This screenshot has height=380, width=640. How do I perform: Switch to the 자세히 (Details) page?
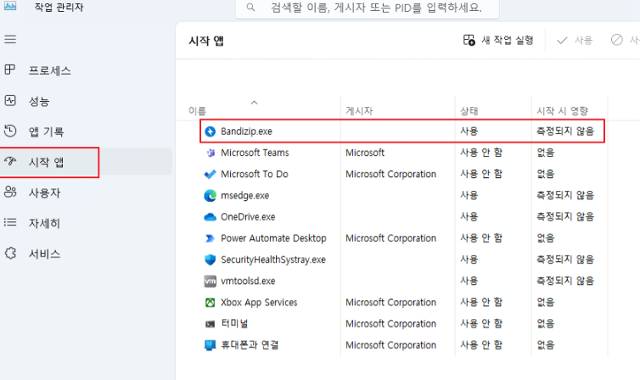[44, 223]
